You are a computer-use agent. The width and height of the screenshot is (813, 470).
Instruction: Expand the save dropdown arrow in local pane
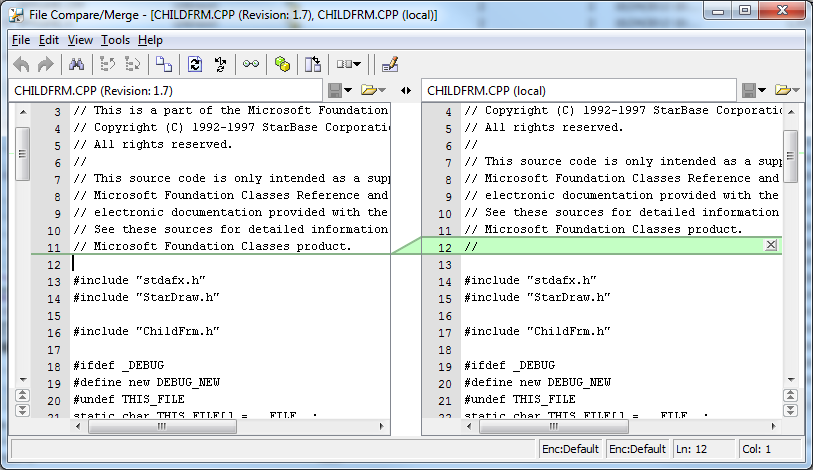[x=762, y=91]
